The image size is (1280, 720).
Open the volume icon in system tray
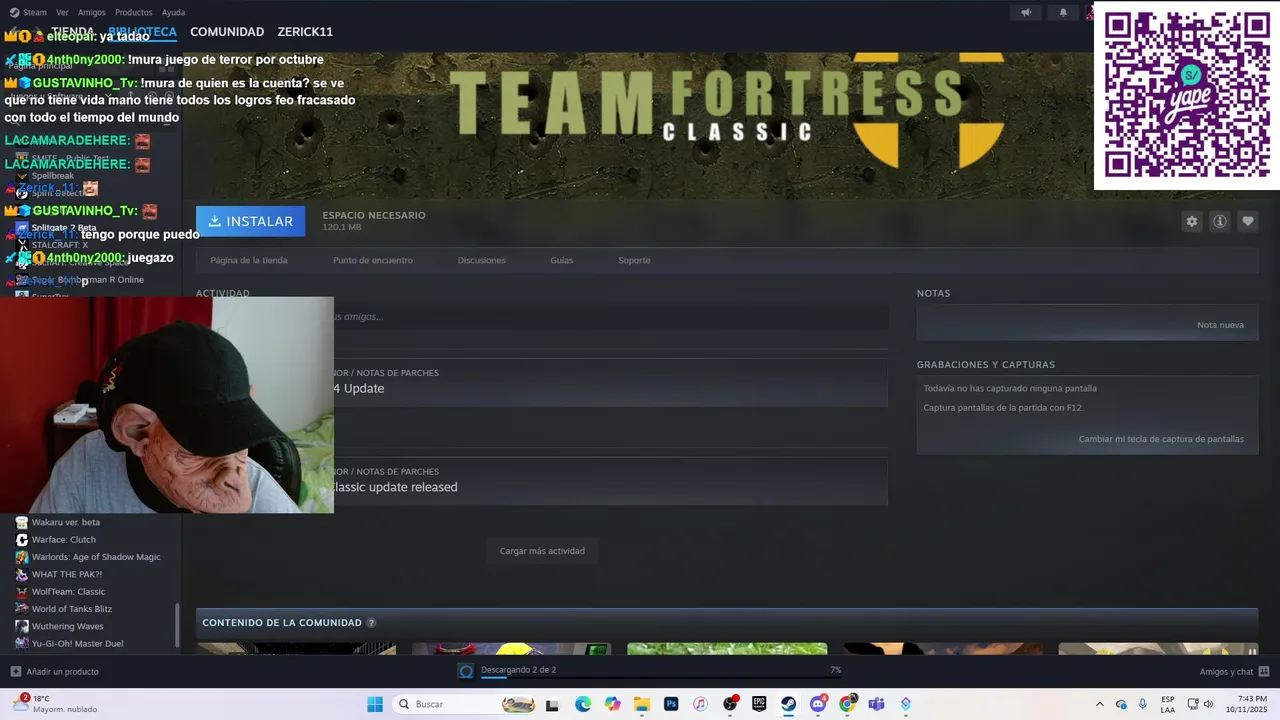coord(1209,704)
